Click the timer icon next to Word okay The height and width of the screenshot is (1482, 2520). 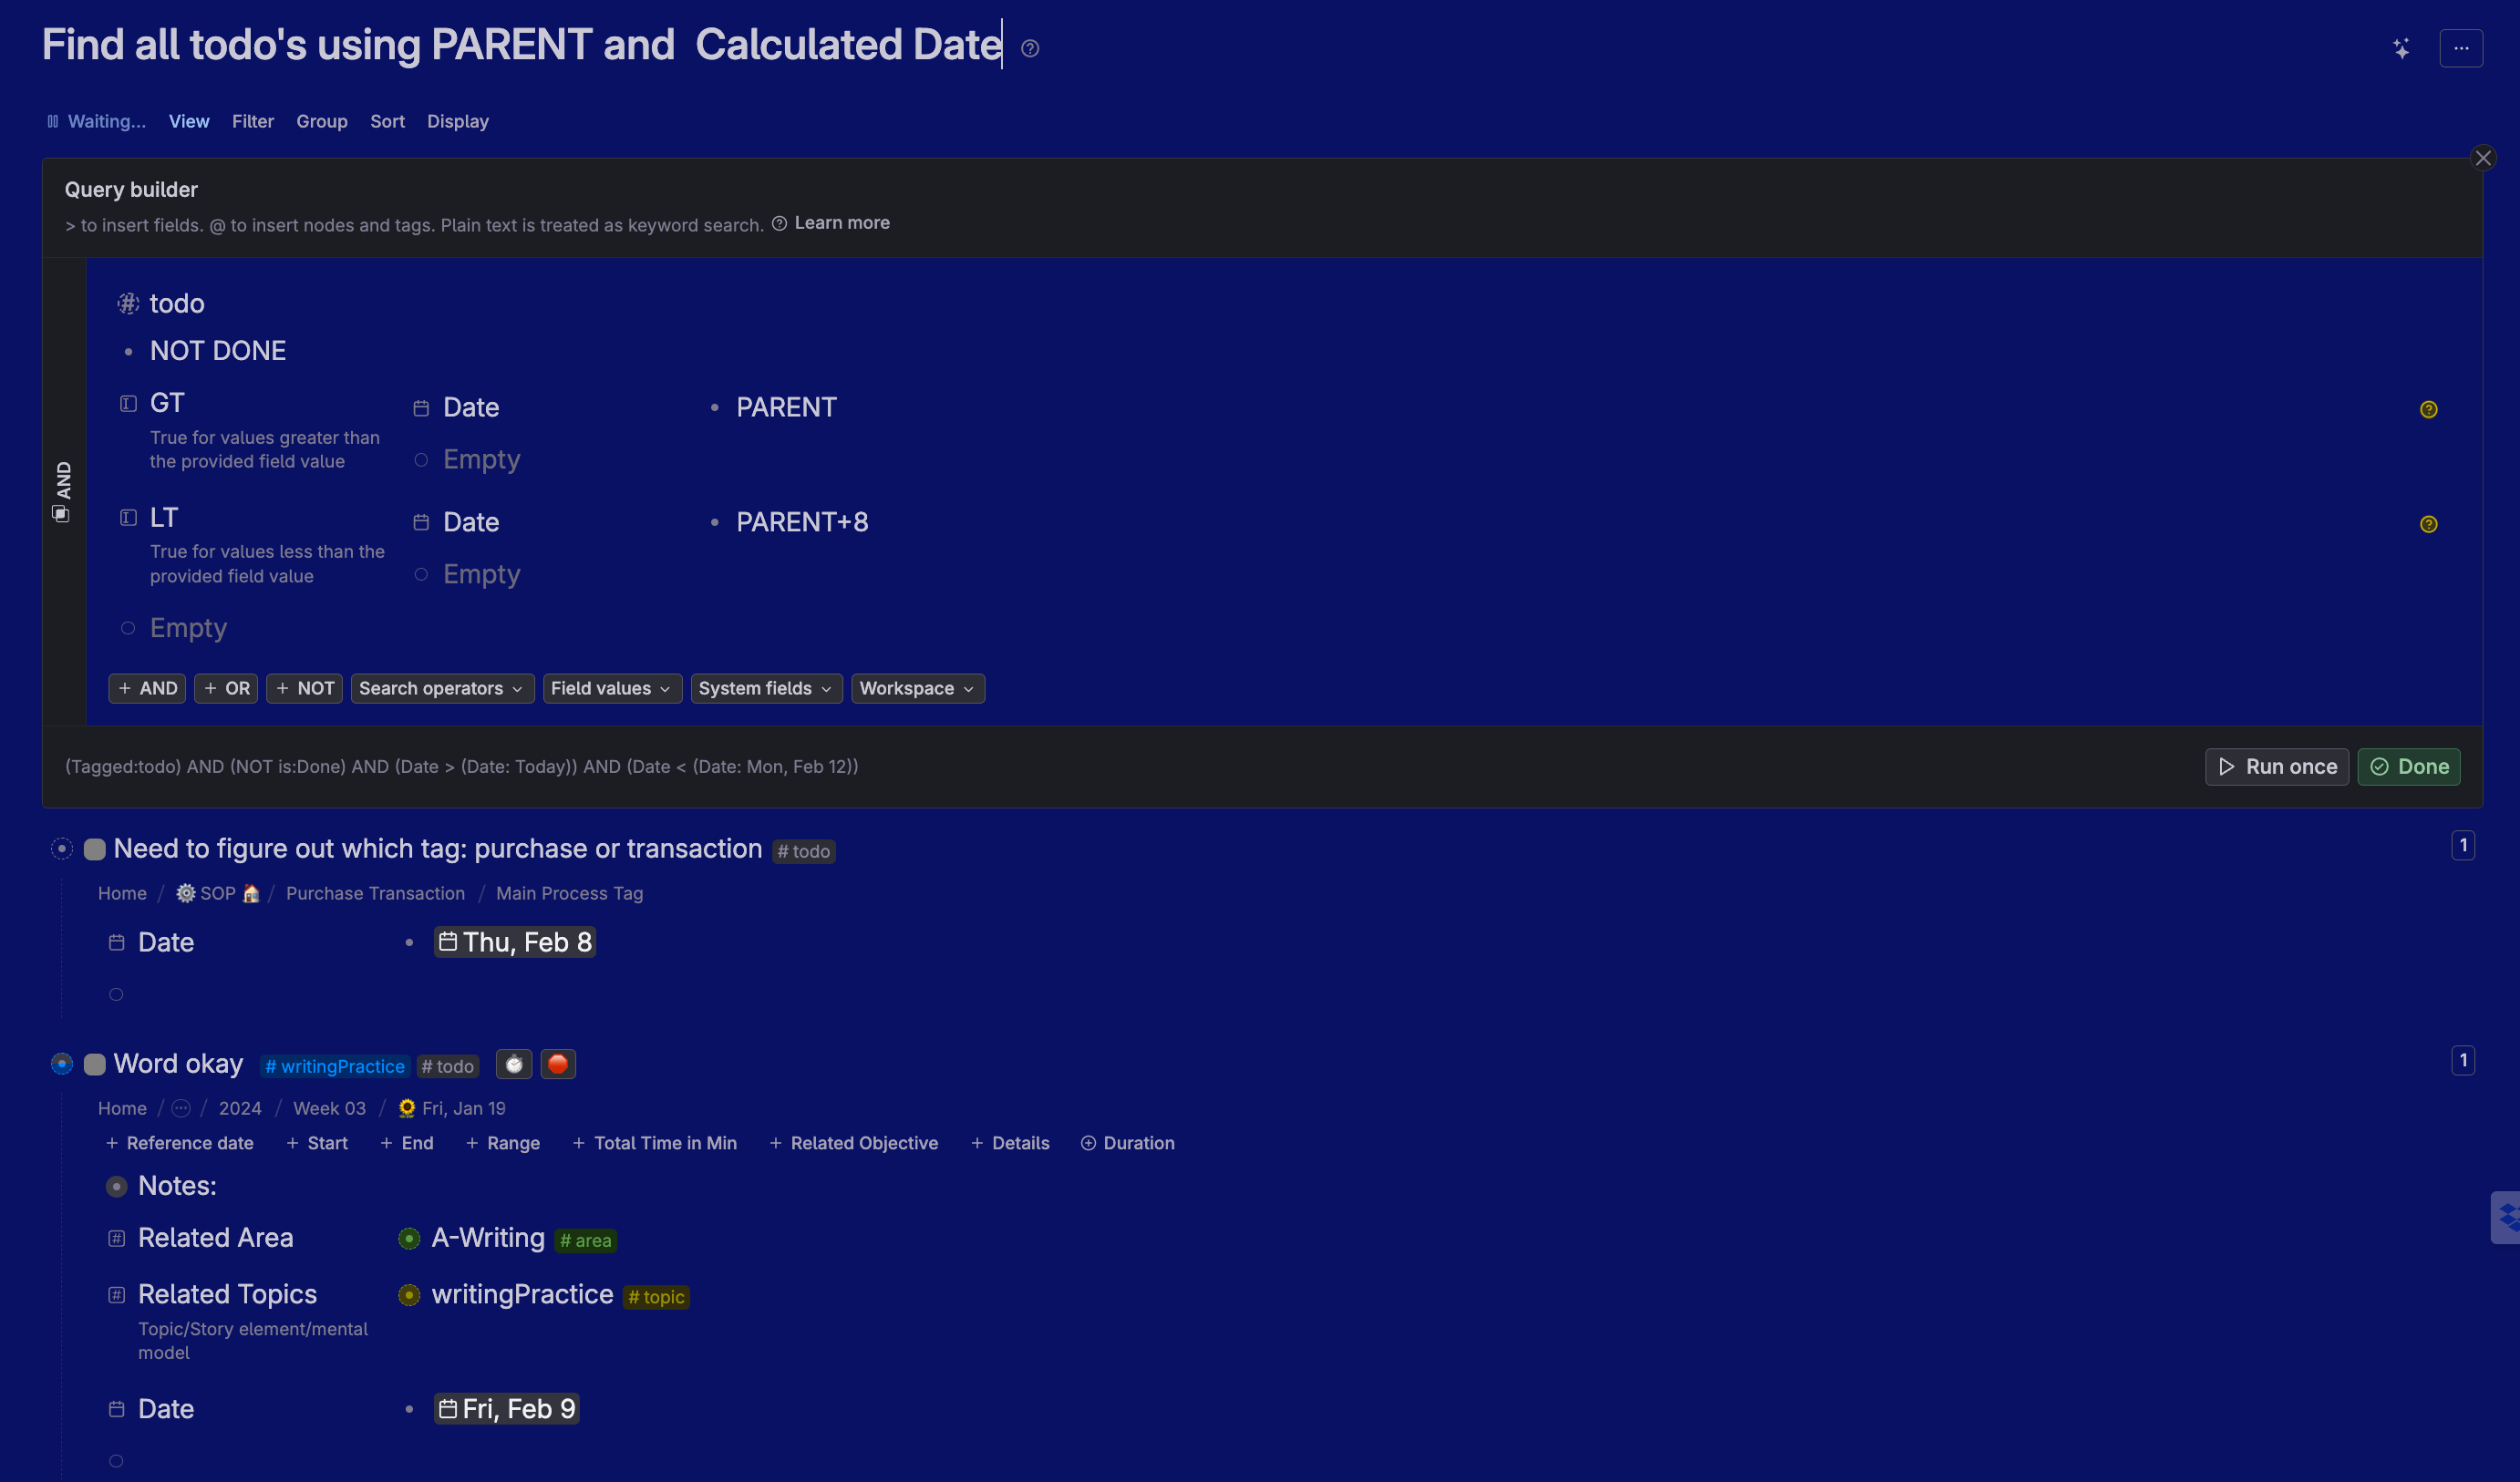tap(514, 1064)
